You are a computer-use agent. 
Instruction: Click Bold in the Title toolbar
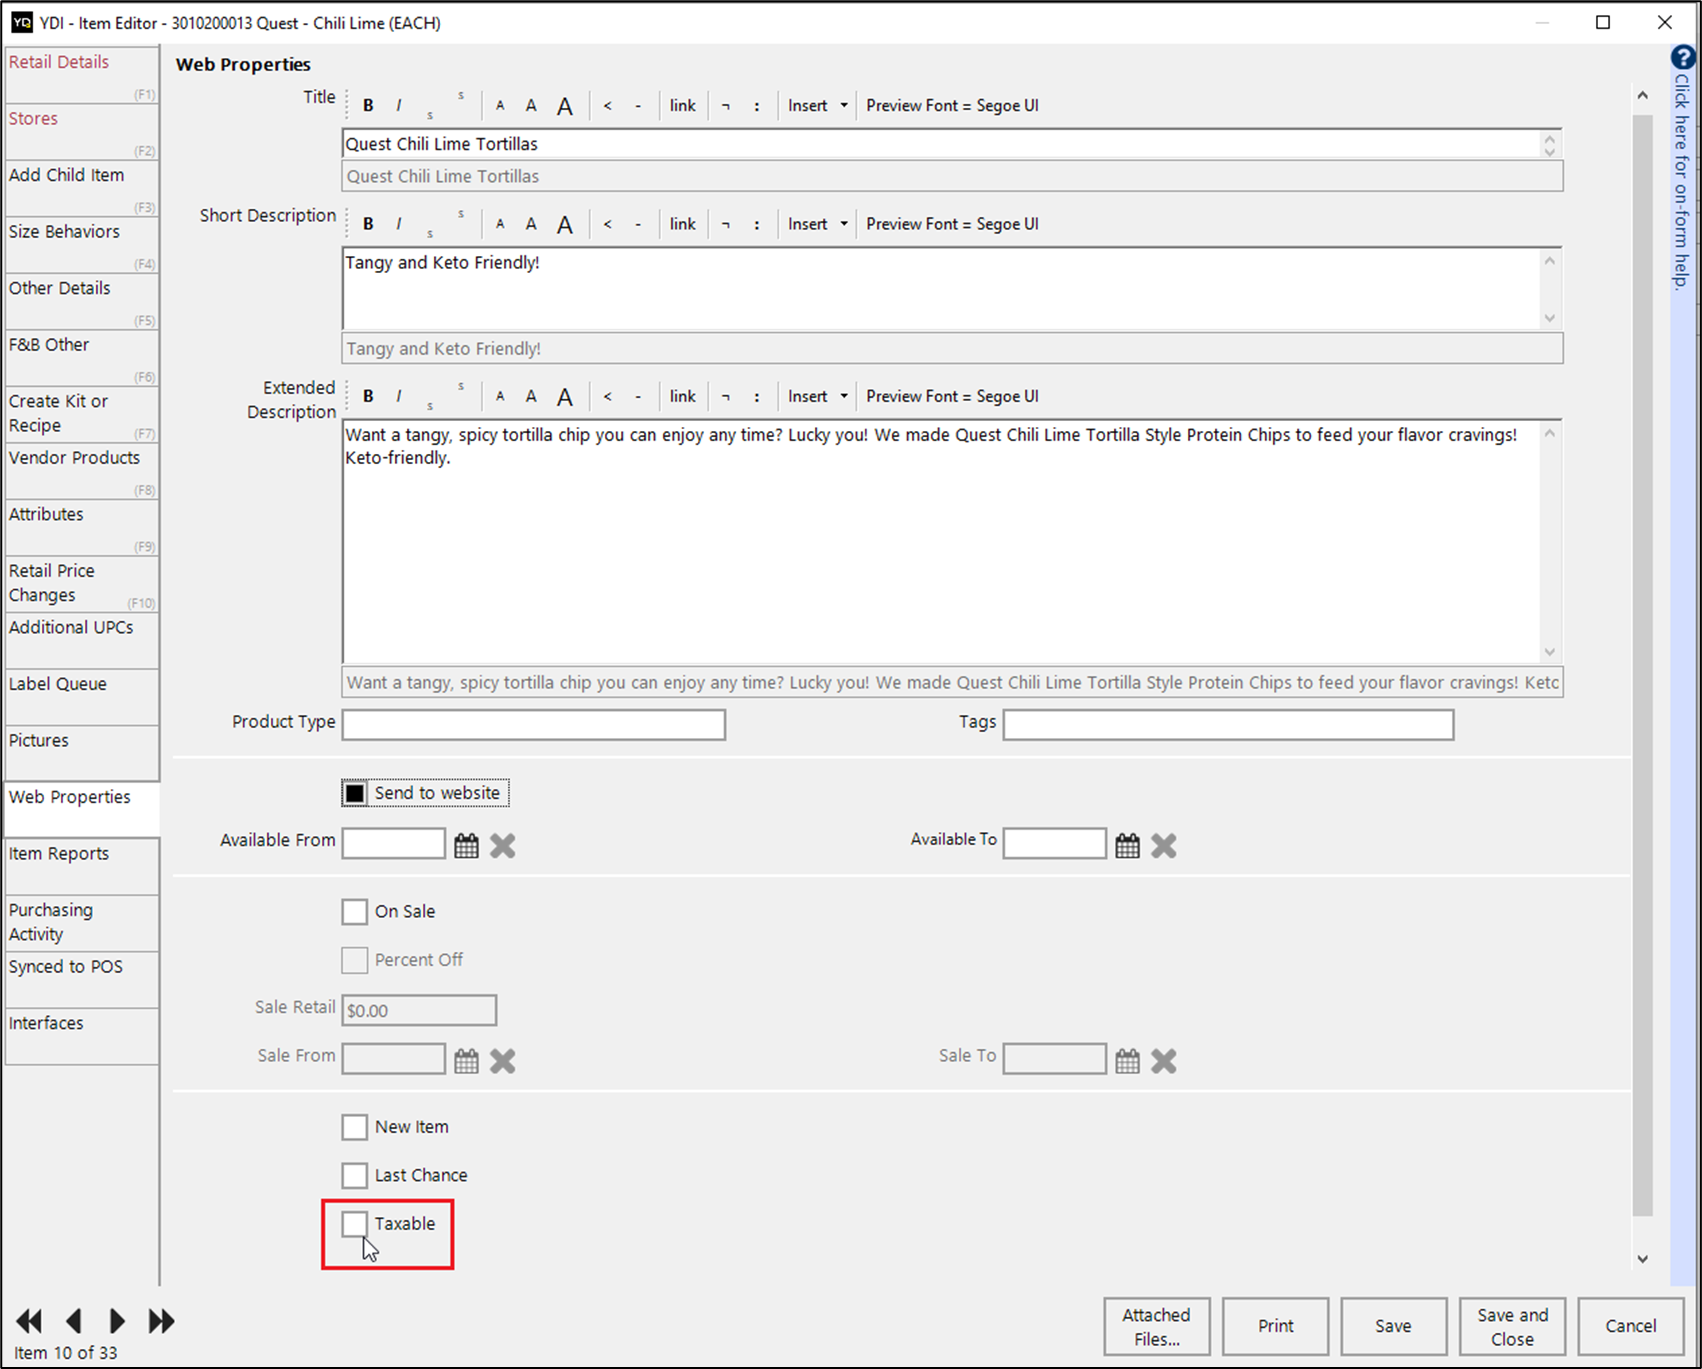[368, 106]
